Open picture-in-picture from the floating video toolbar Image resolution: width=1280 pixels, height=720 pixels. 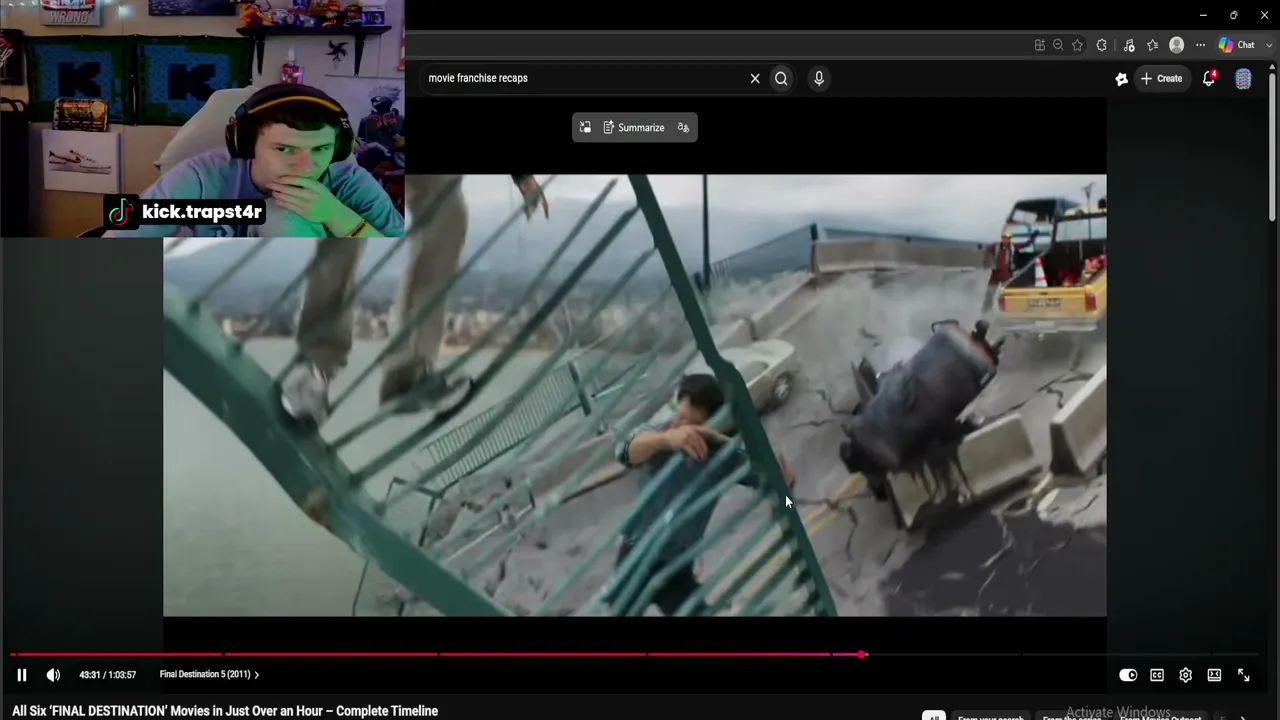(x=585, y=128)
